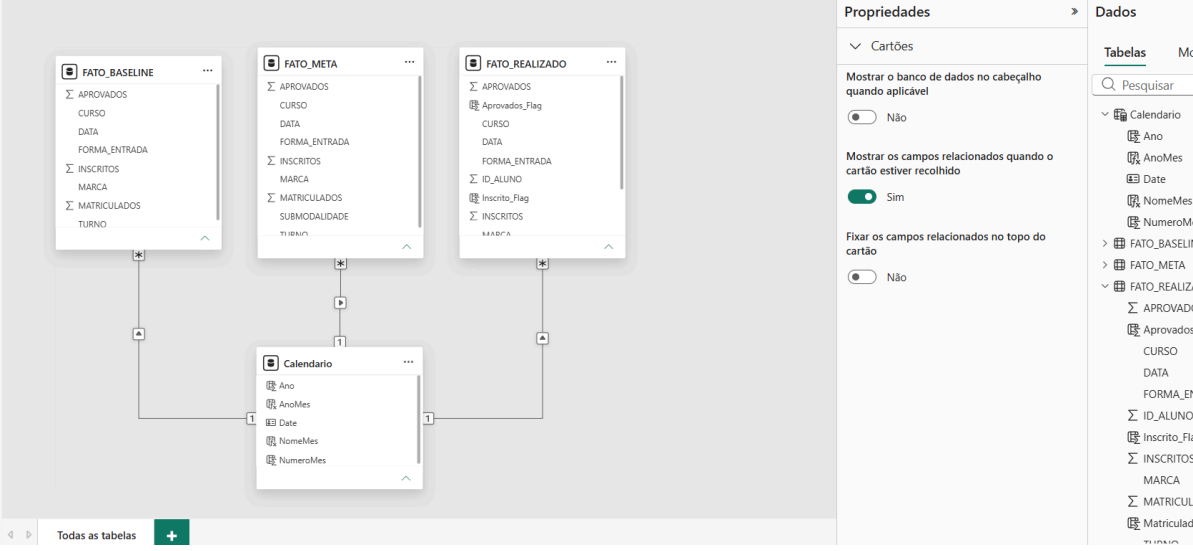Collapse the Propriedades pane with double chevron
The width and height of the screenshot is (1193, 551).
coord(1074,11)
